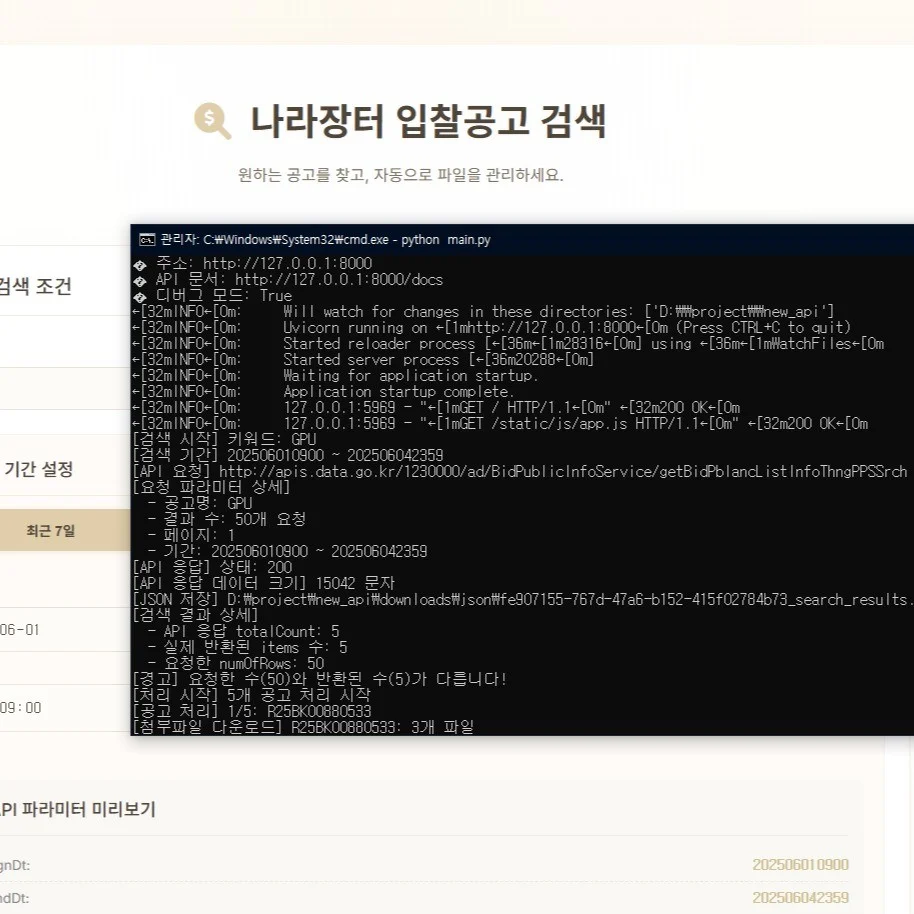
Task: Click the Started server process line
Action: (x=363, y=360)
